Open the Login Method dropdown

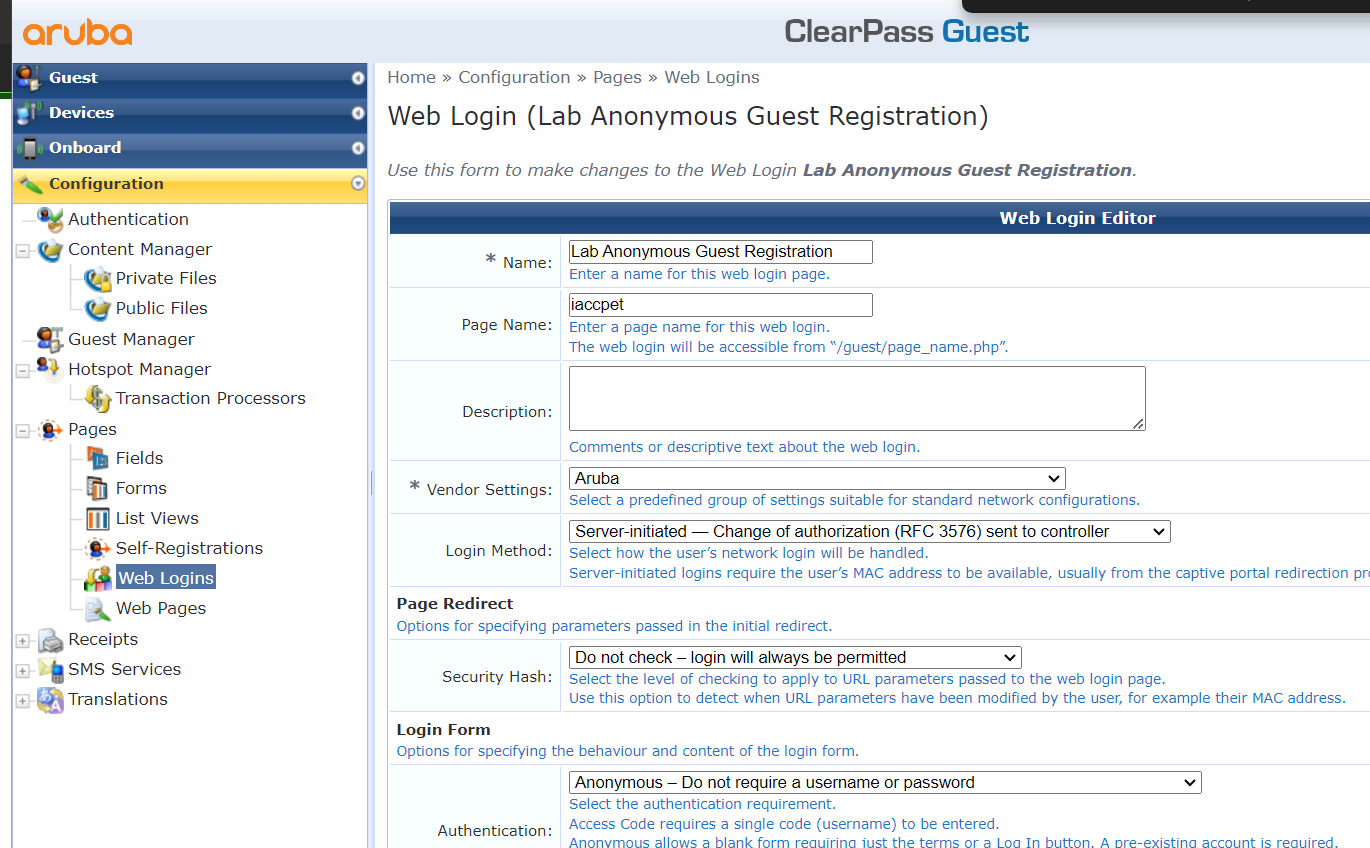tap(869, 531)
